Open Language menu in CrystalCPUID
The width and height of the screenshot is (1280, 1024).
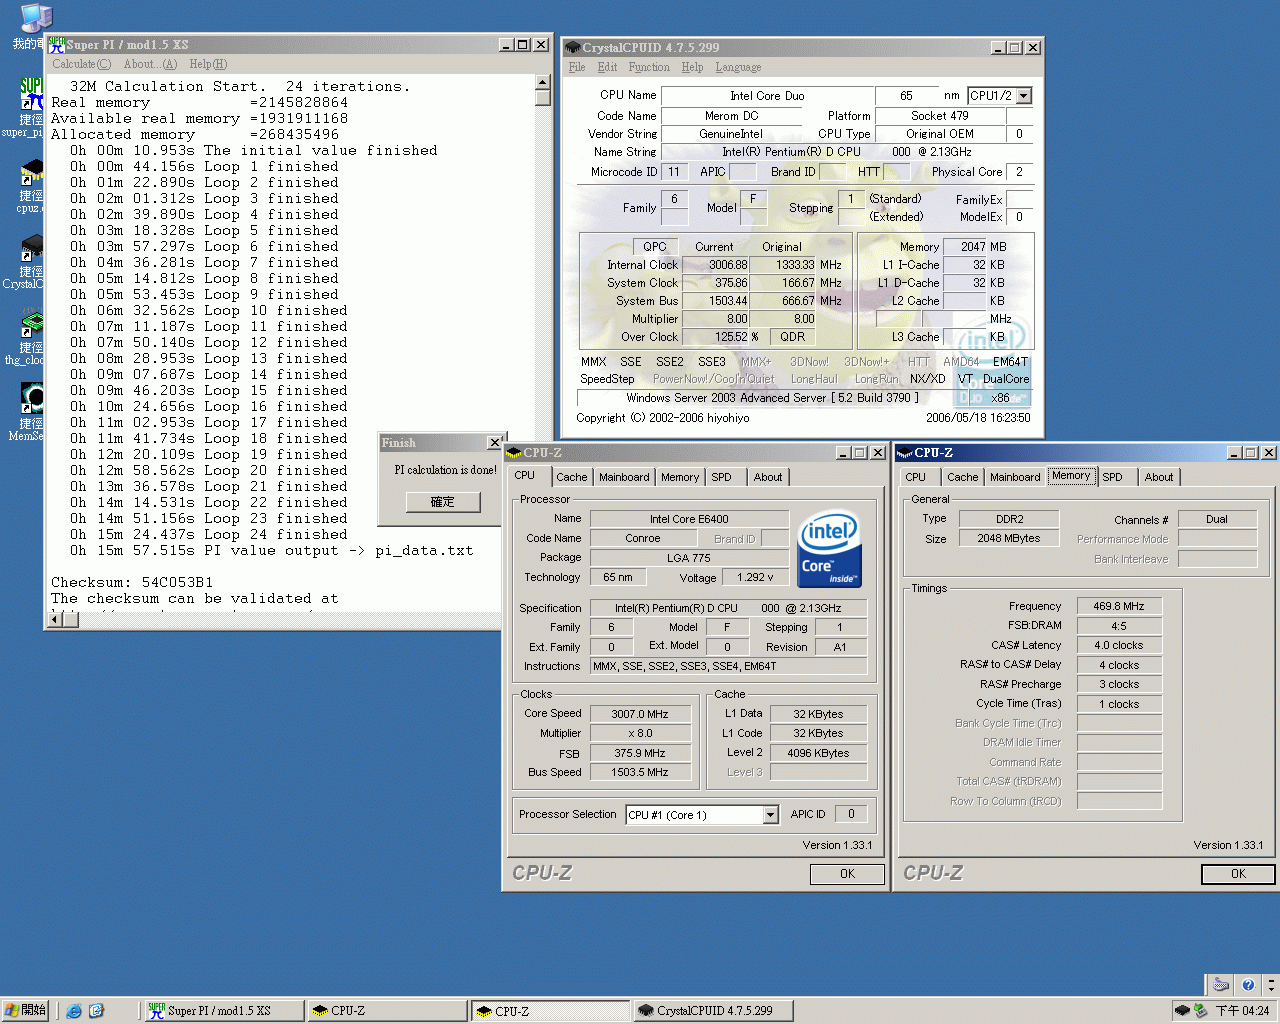[738, 67]
